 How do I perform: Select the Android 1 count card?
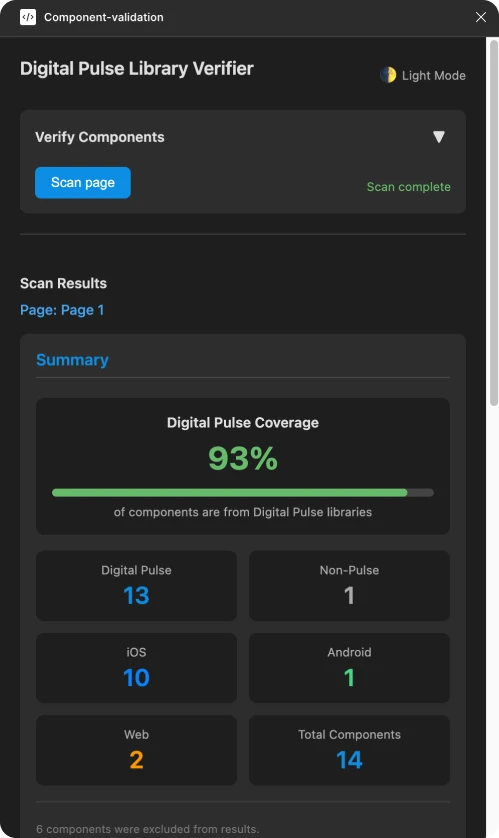(x=349, y=668)
